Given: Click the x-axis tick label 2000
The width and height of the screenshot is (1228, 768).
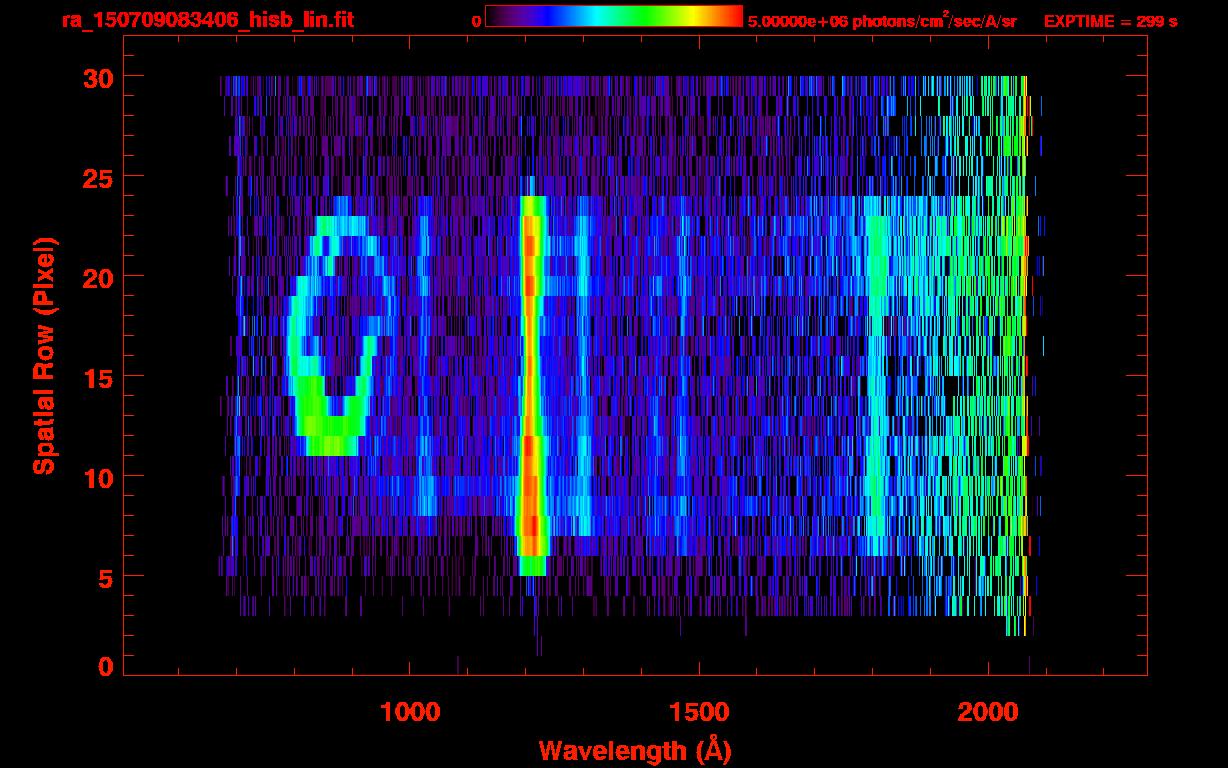Looking at the screenshot, I should [987, 712].
